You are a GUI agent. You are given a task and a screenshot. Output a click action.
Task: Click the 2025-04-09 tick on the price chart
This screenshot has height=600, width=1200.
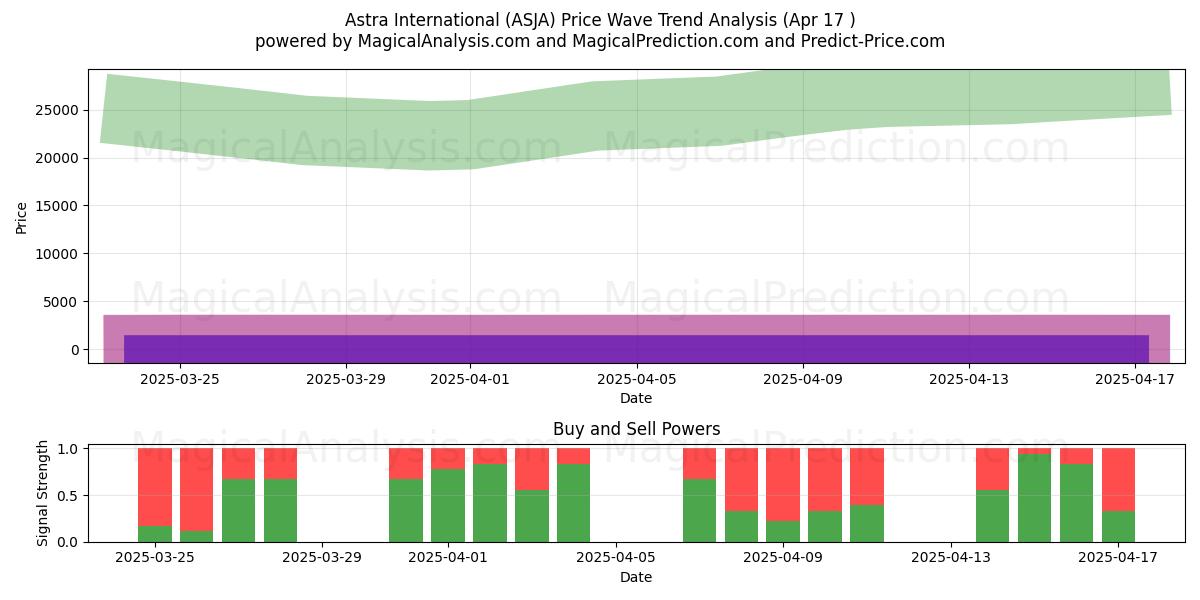(802, 378)
